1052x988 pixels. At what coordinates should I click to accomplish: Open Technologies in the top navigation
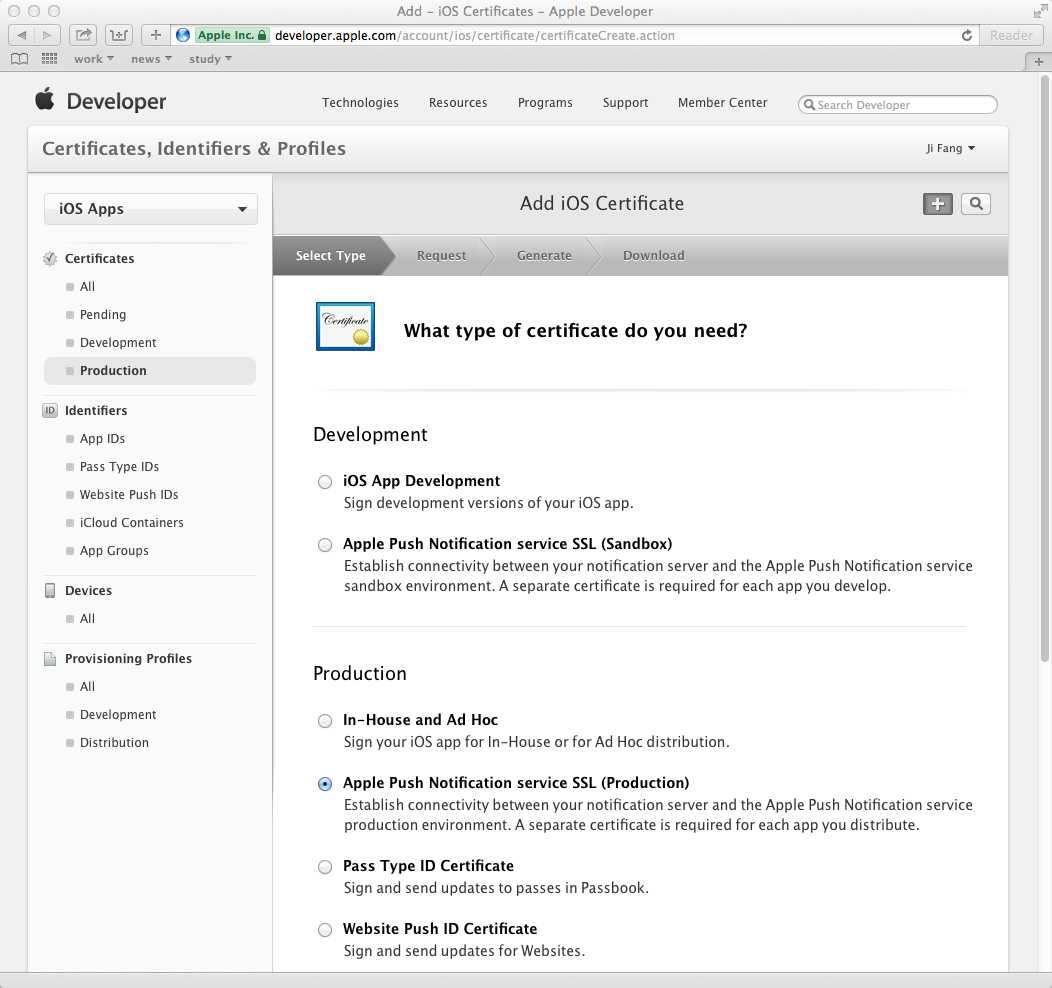pyautogui.click(x=360, y=103)
